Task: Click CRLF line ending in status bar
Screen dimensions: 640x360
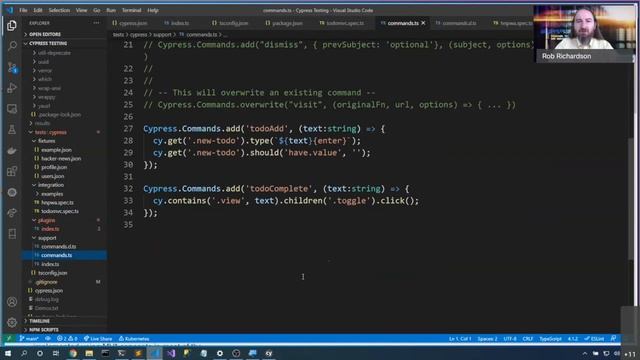Action: pyautogui.click(x=527, y=338)
